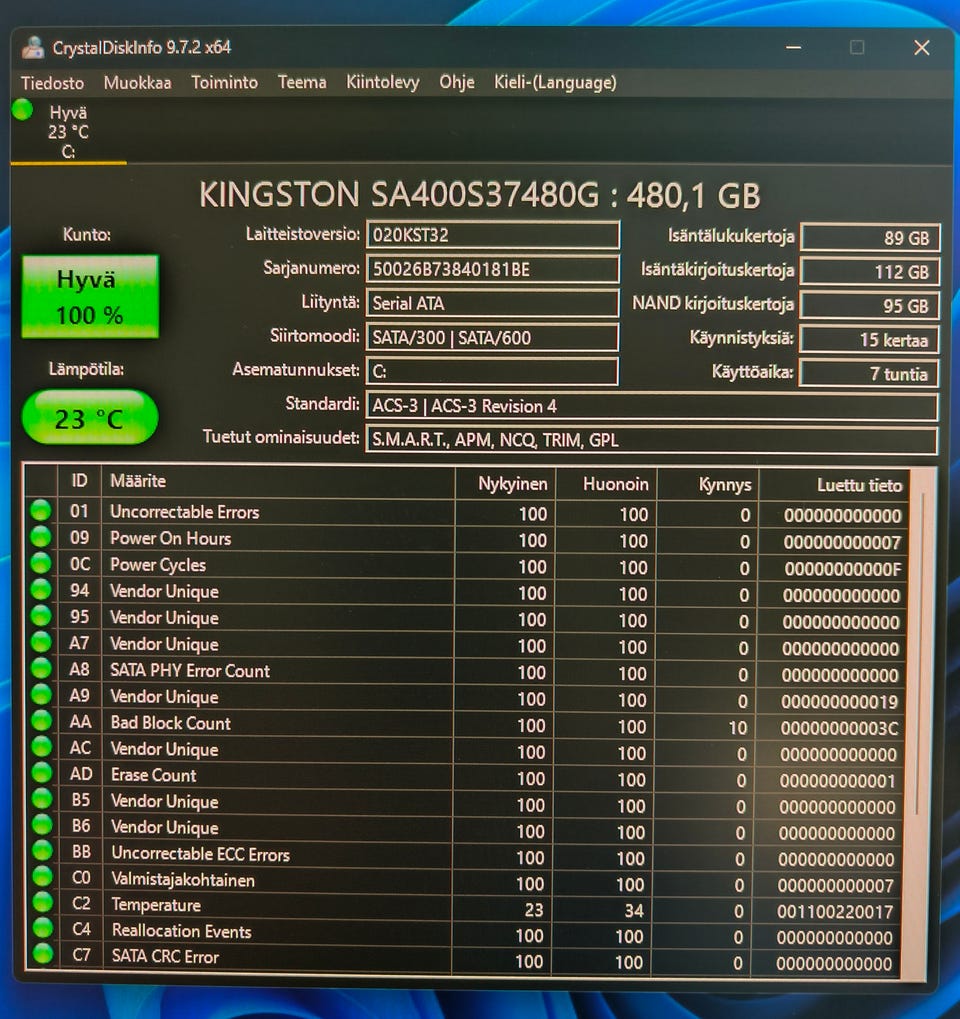960x1019 pixels.
Task: Click the Huonoin column header
Action: [605, 484]
